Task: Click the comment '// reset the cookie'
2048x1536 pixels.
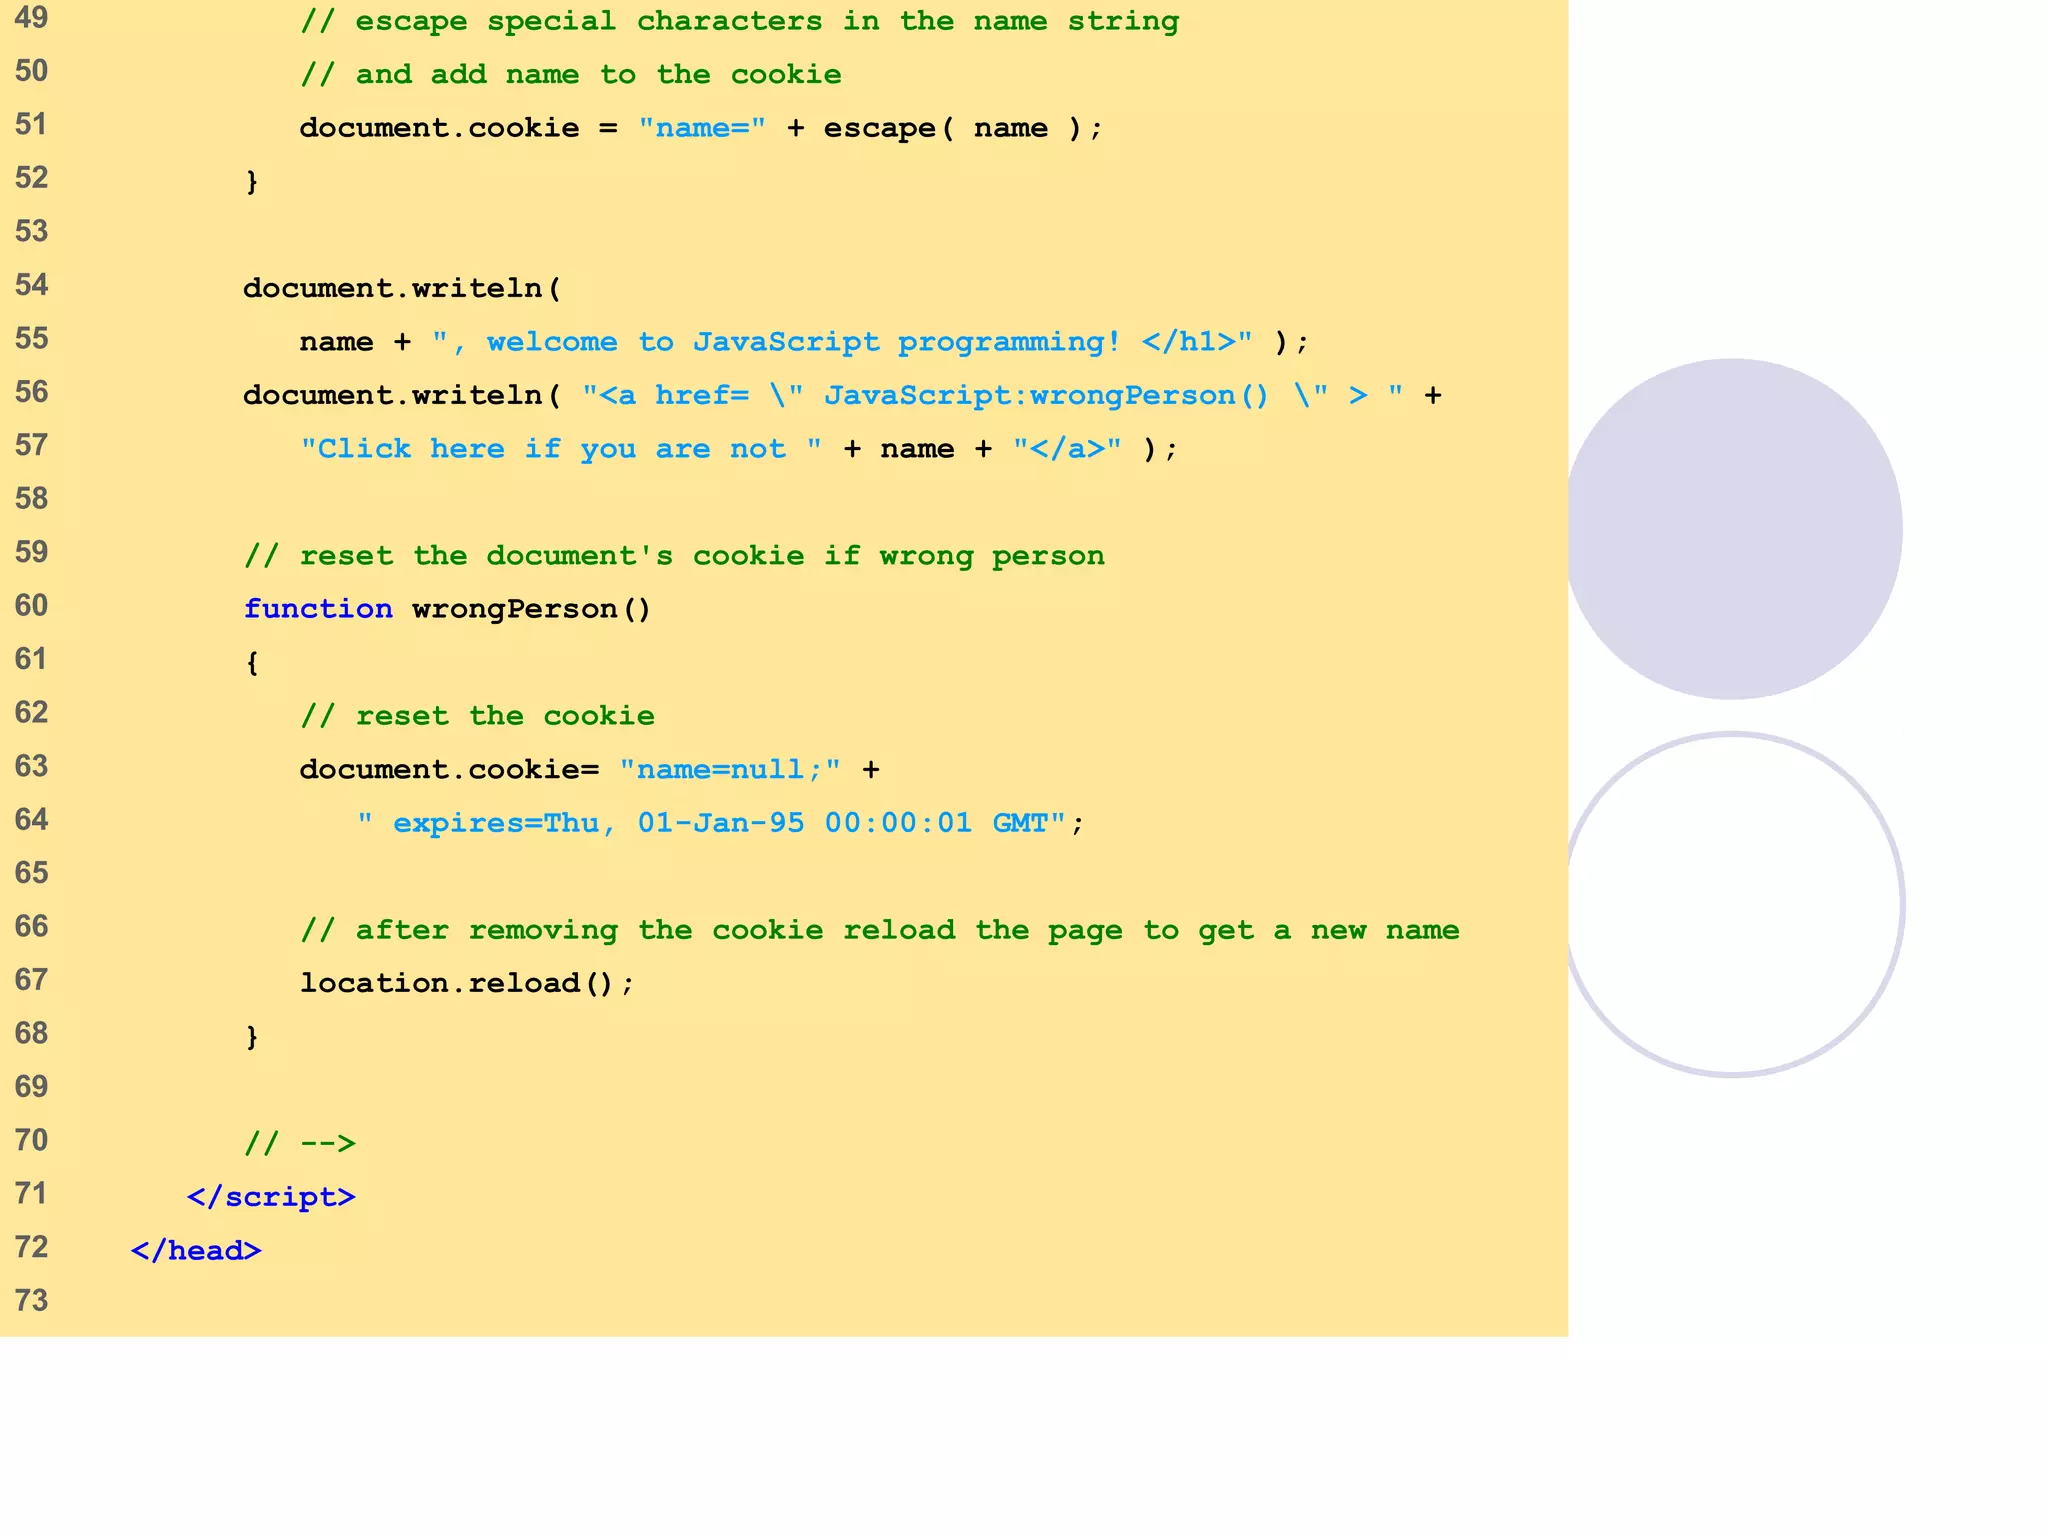Action: tap(477, 716)
